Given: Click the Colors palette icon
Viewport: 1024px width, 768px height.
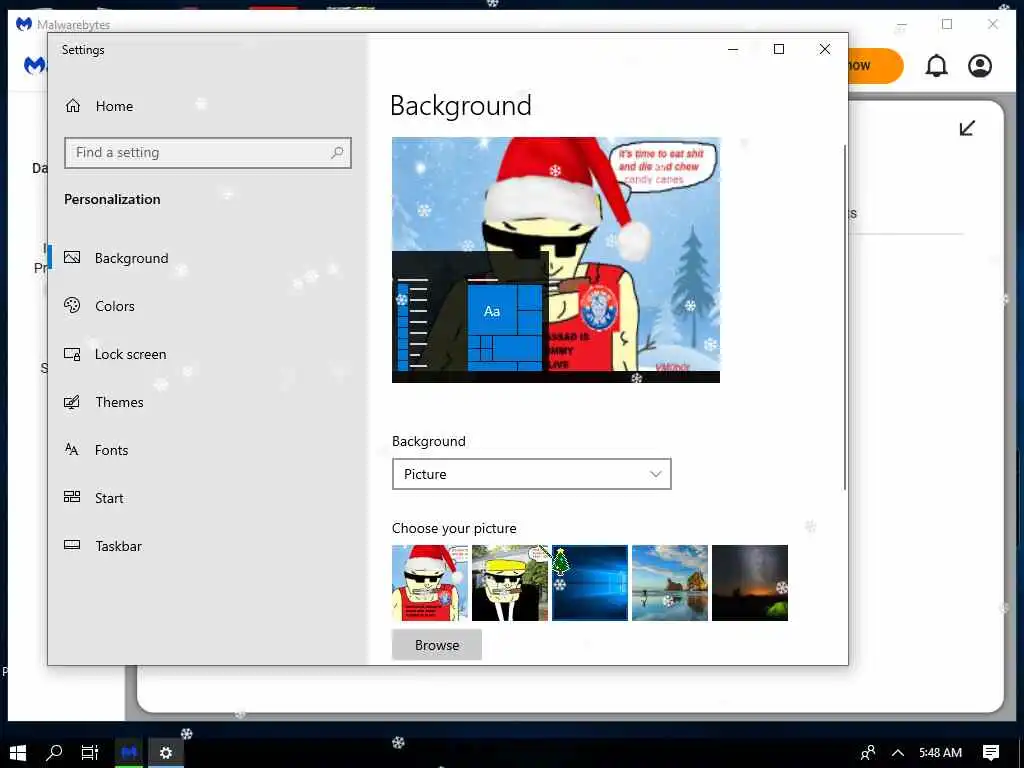Looking at the screenshot, I should 72,305.
